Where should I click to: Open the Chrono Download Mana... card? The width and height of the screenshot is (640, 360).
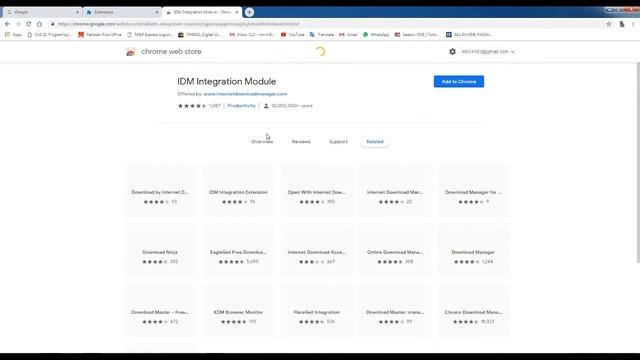pos(473,310)
